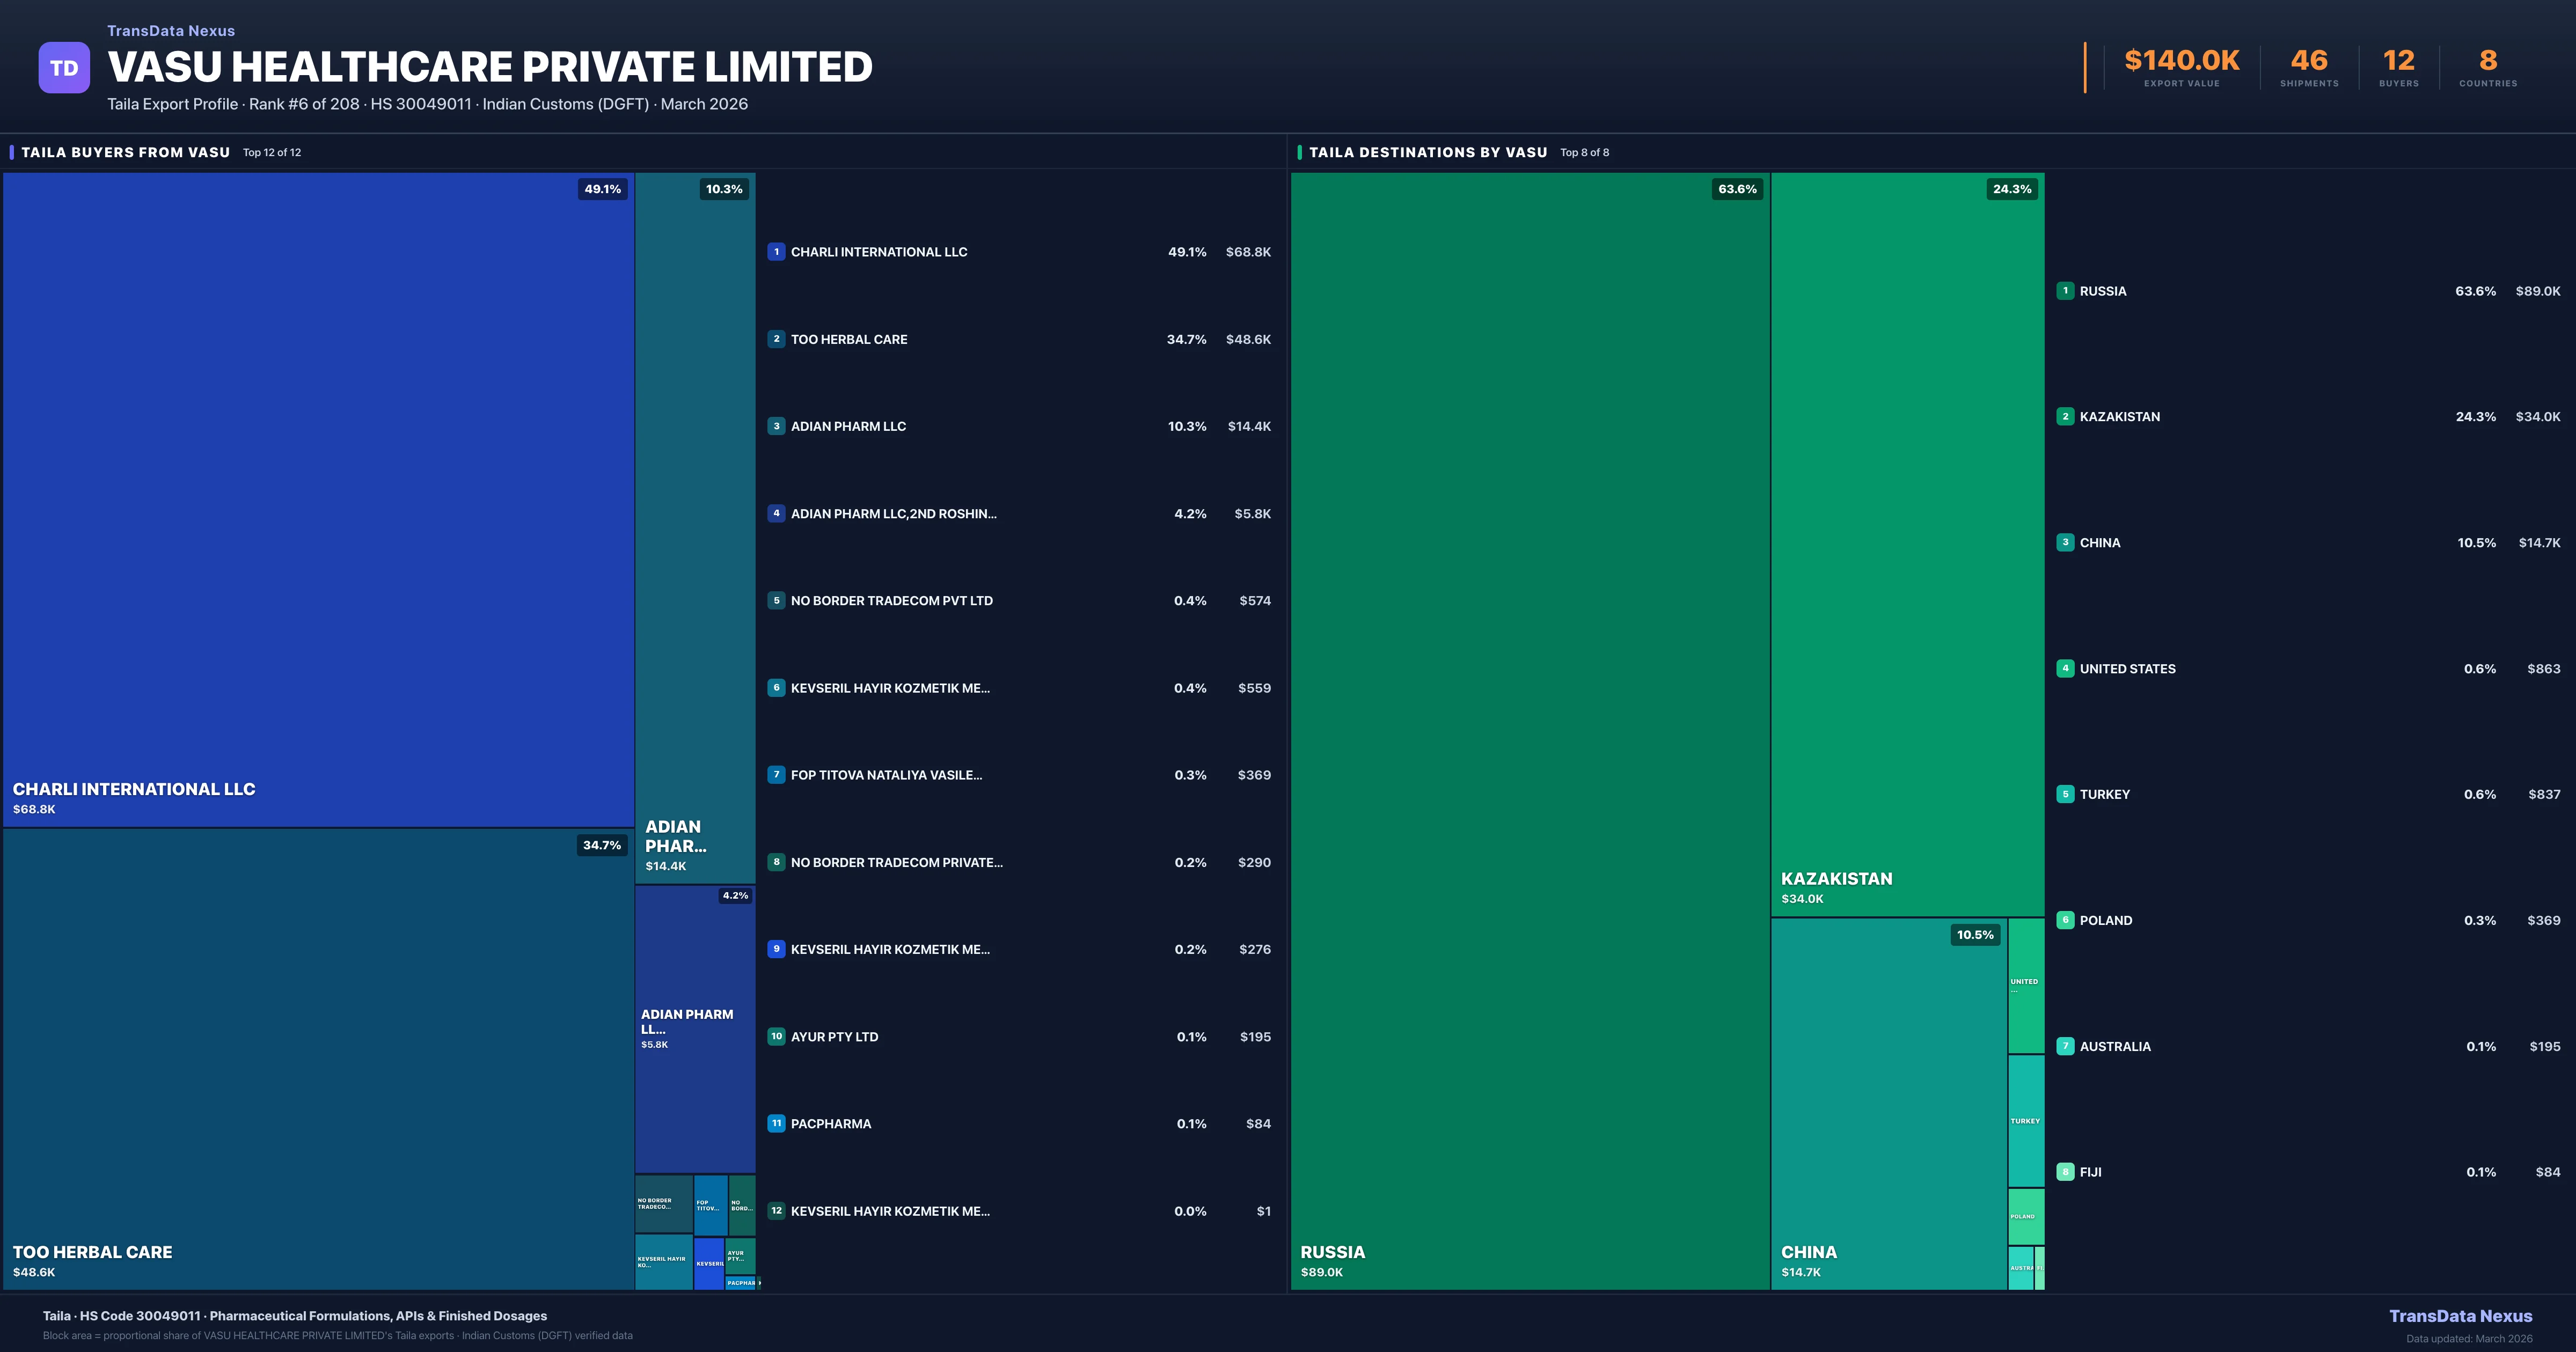Select the TOO Herbal Care treemap block
This screenshot has height=1352, width=2576.
tap(318, 1060)
